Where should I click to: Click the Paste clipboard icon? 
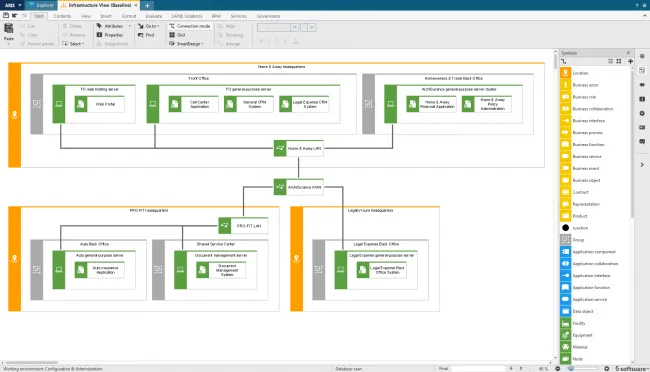9,29
